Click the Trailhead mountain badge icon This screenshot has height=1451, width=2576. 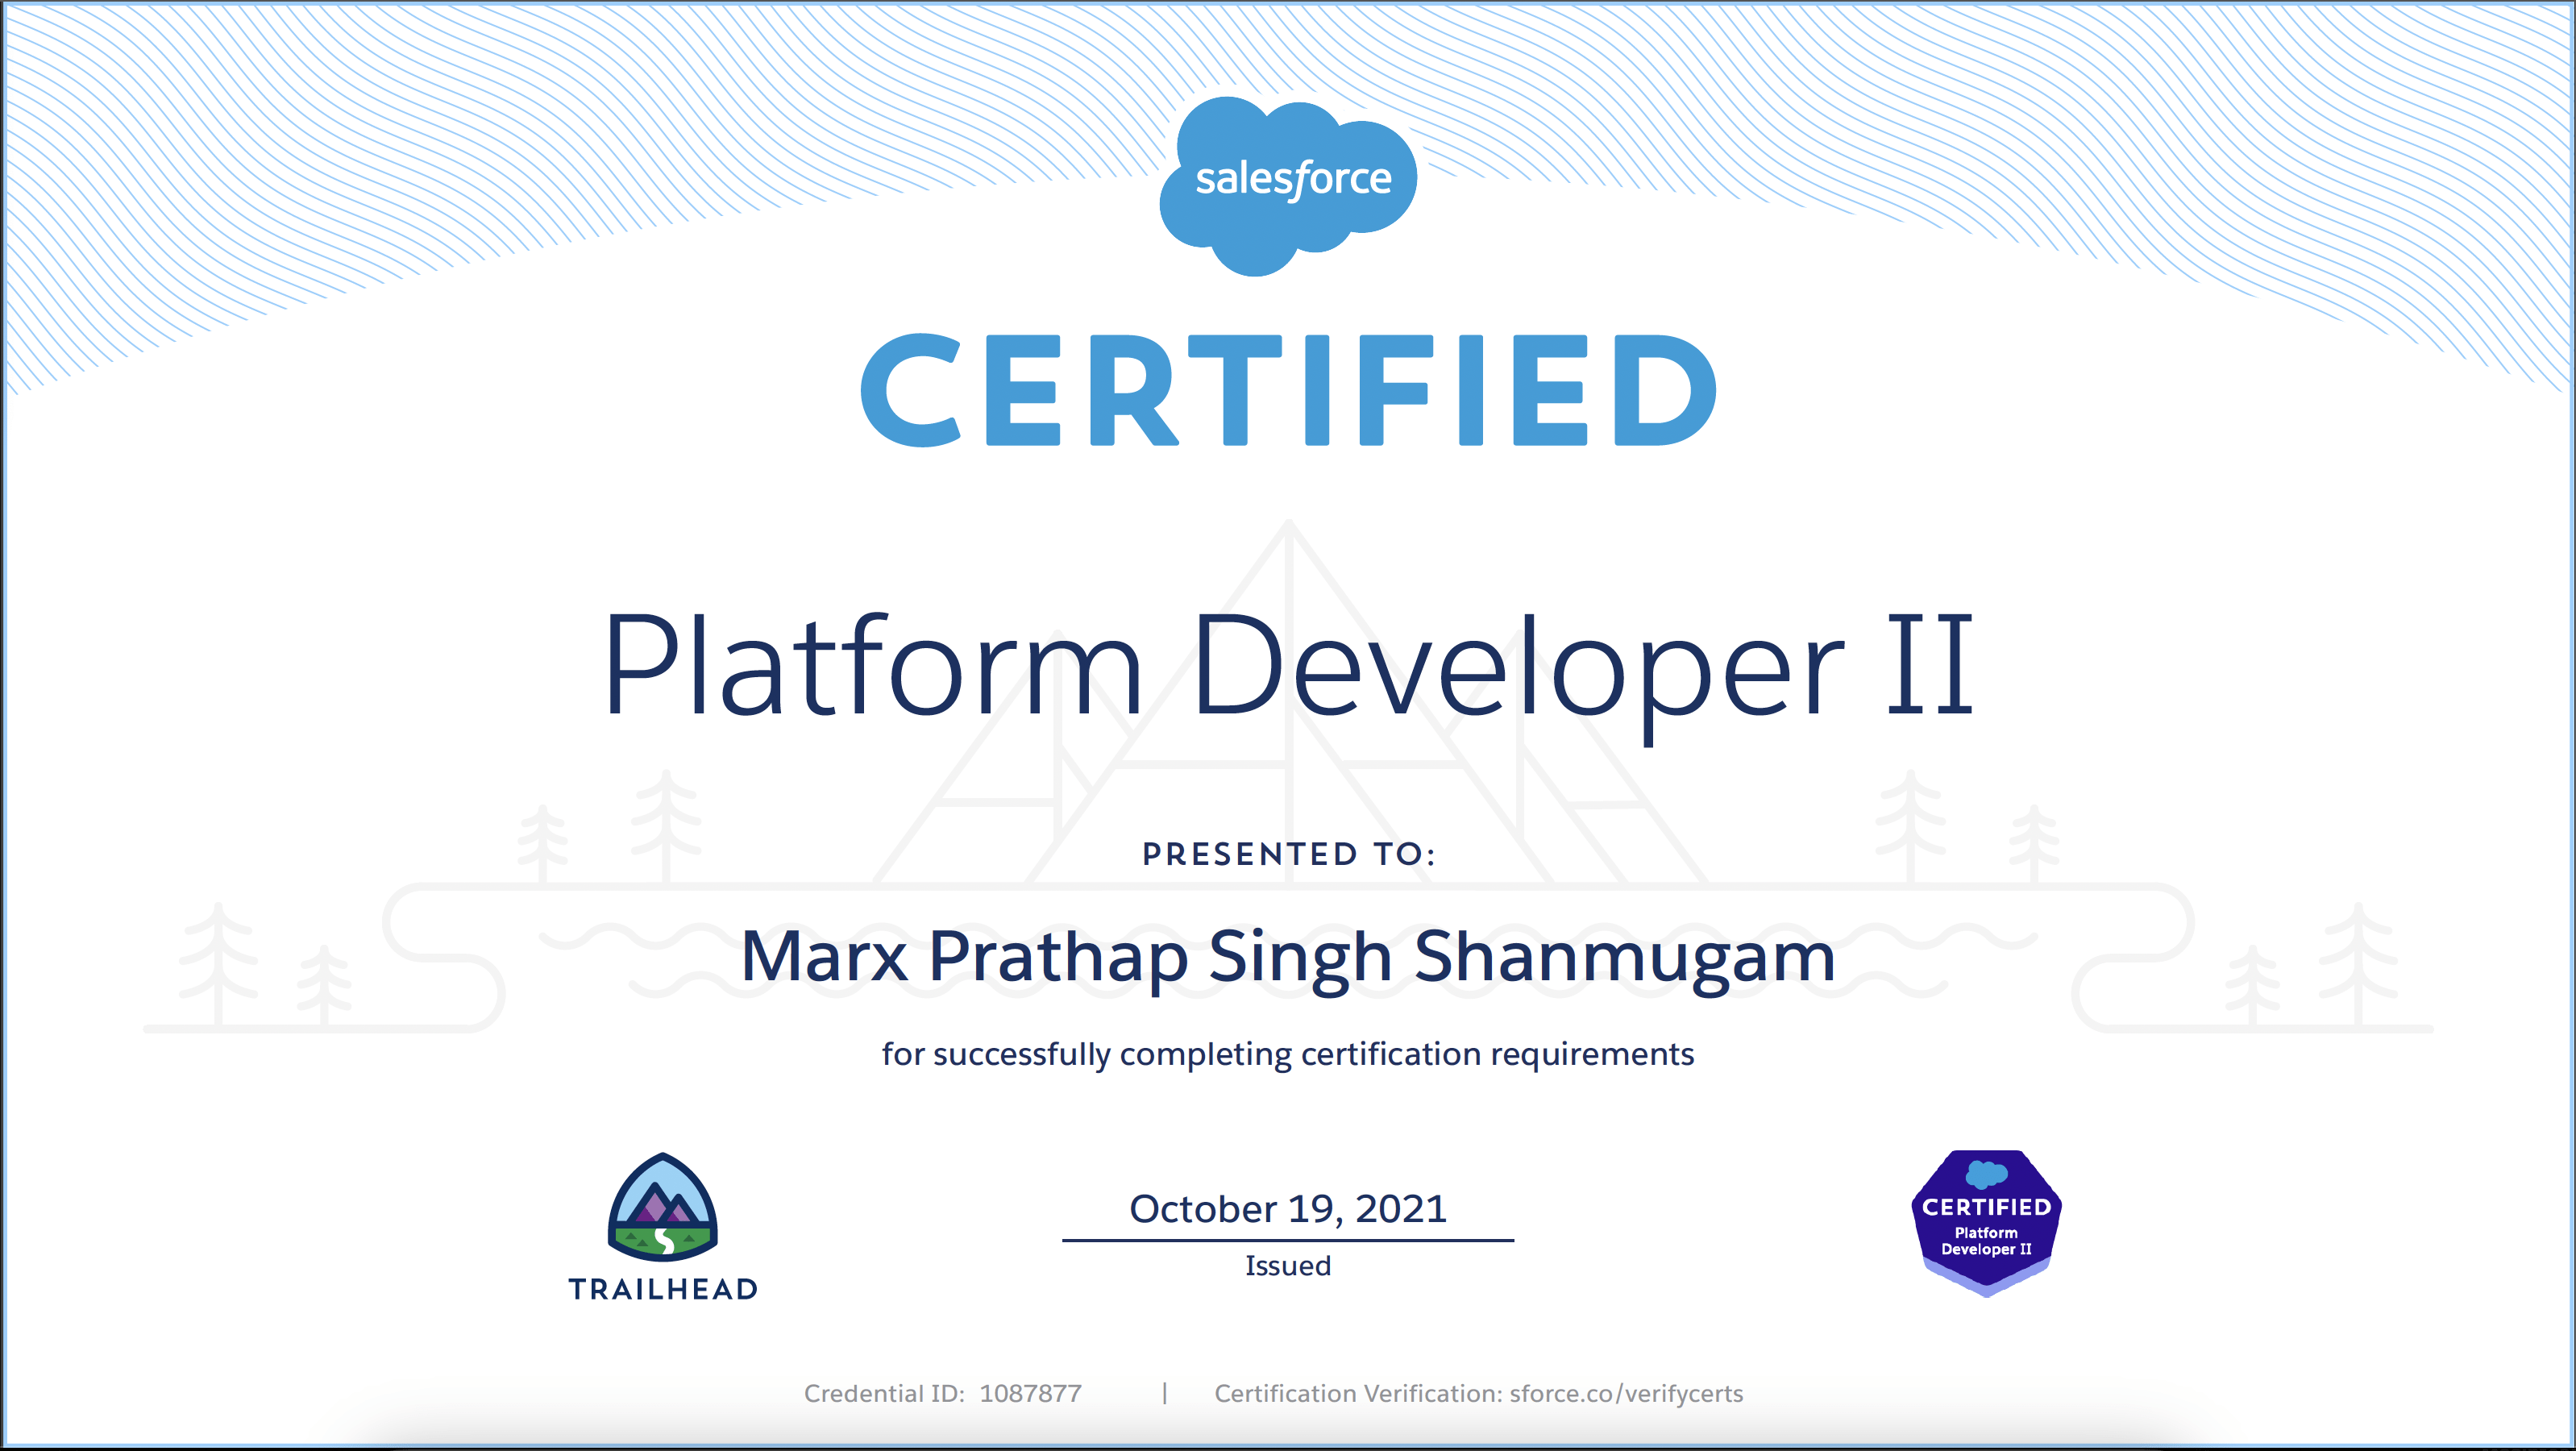663,1207
